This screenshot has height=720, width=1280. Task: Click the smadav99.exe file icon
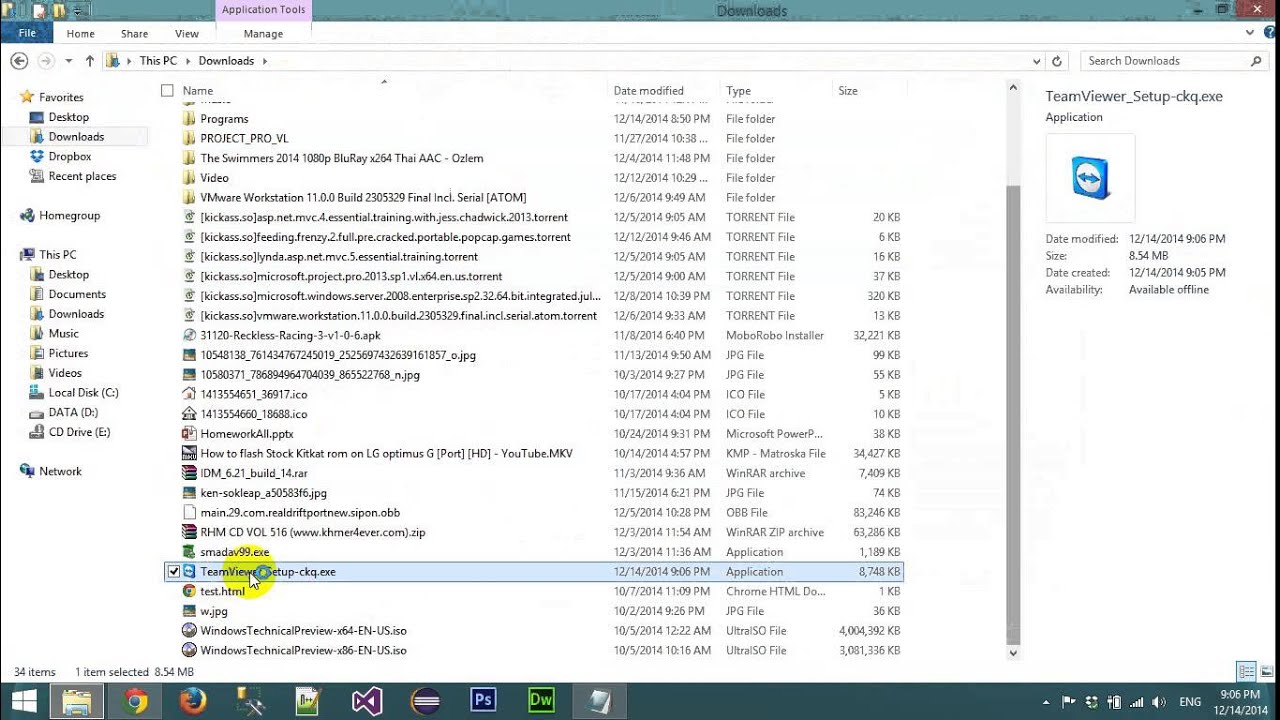pyautogui.click(x=190, y=552)
